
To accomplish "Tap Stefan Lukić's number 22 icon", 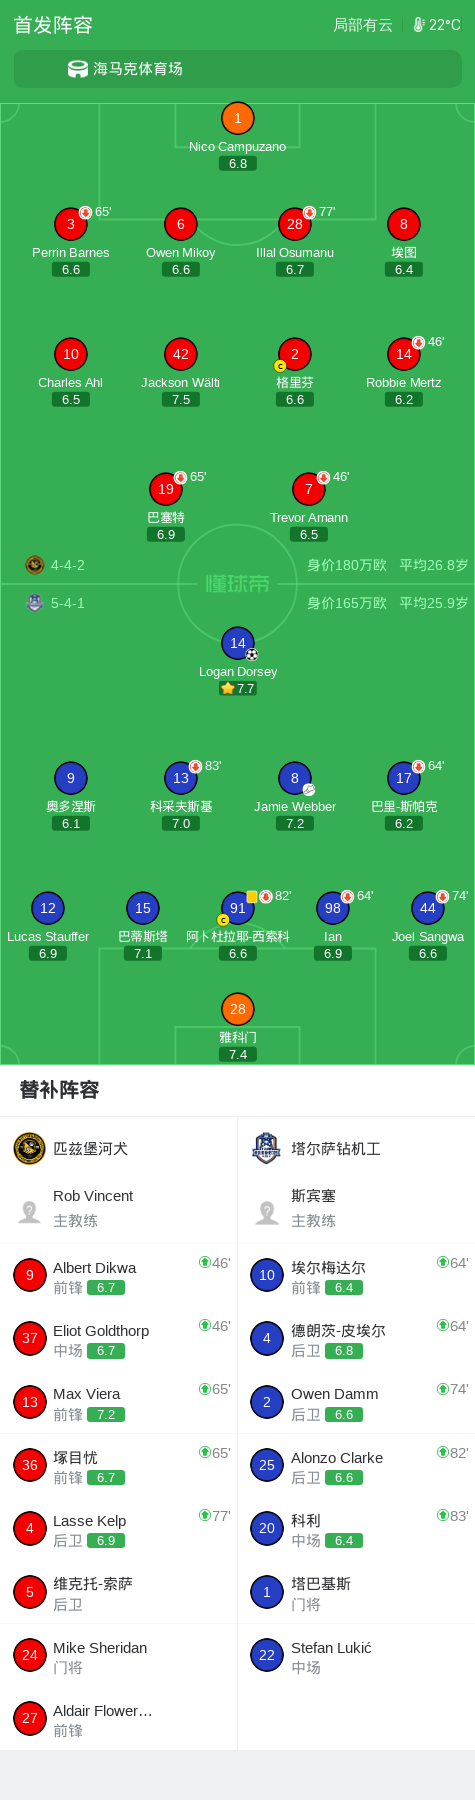I will click(x=267, y=1655).
